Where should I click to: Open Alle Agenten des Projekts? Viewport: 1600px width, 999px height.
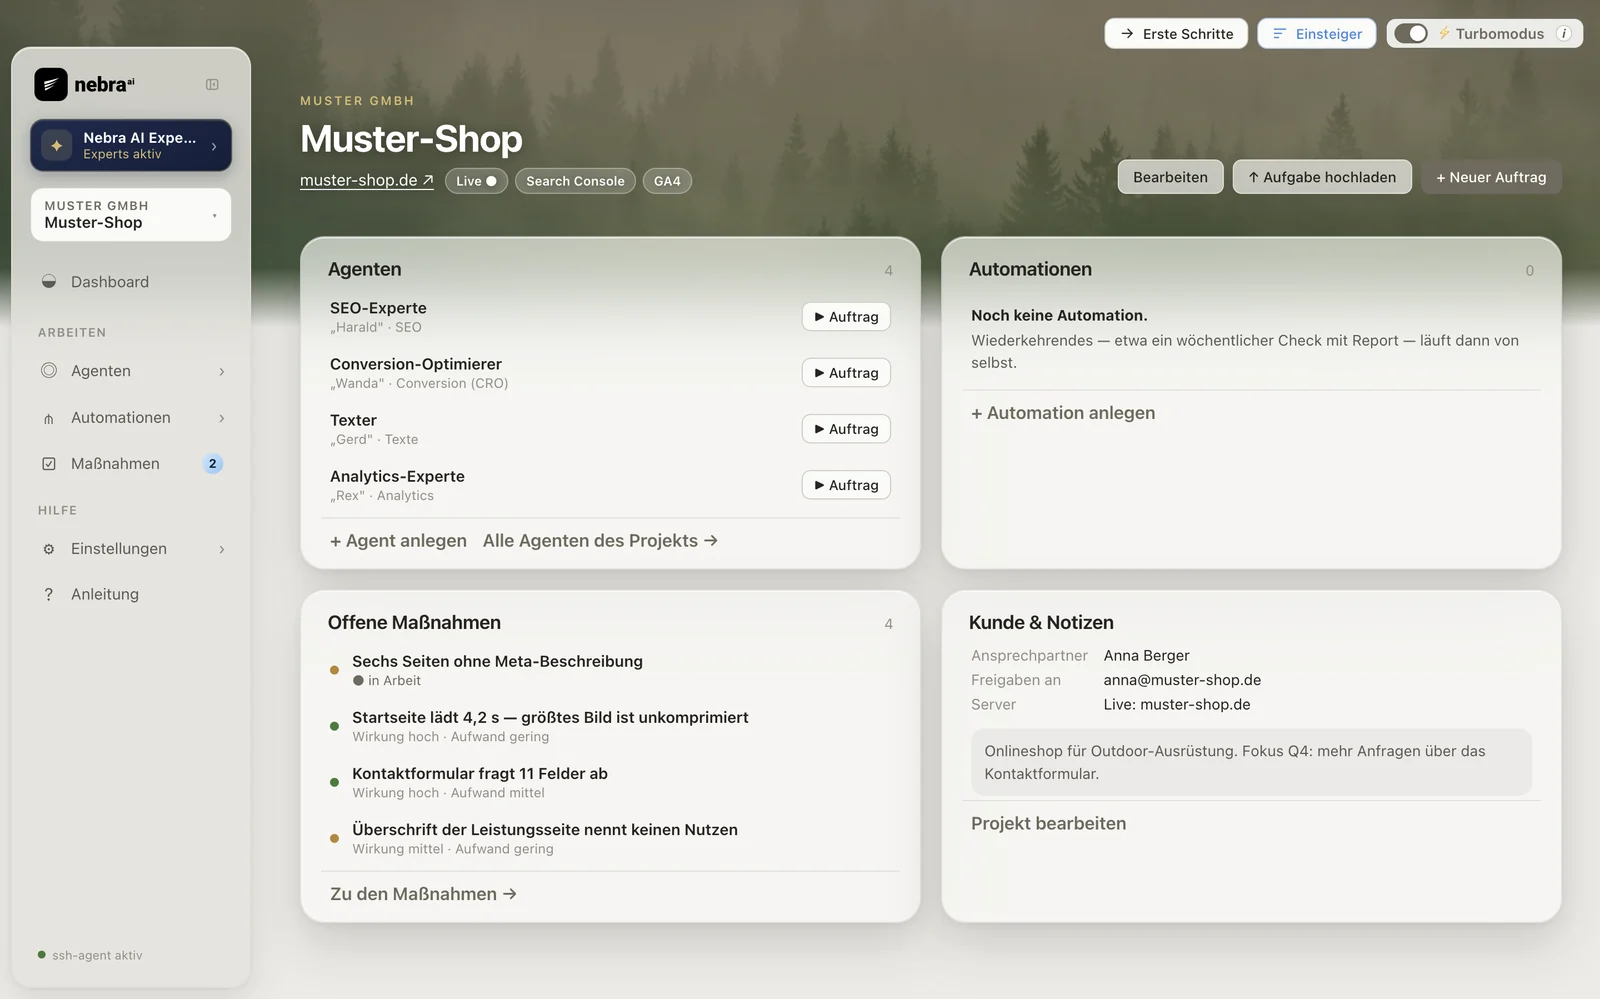coord(600,541)
